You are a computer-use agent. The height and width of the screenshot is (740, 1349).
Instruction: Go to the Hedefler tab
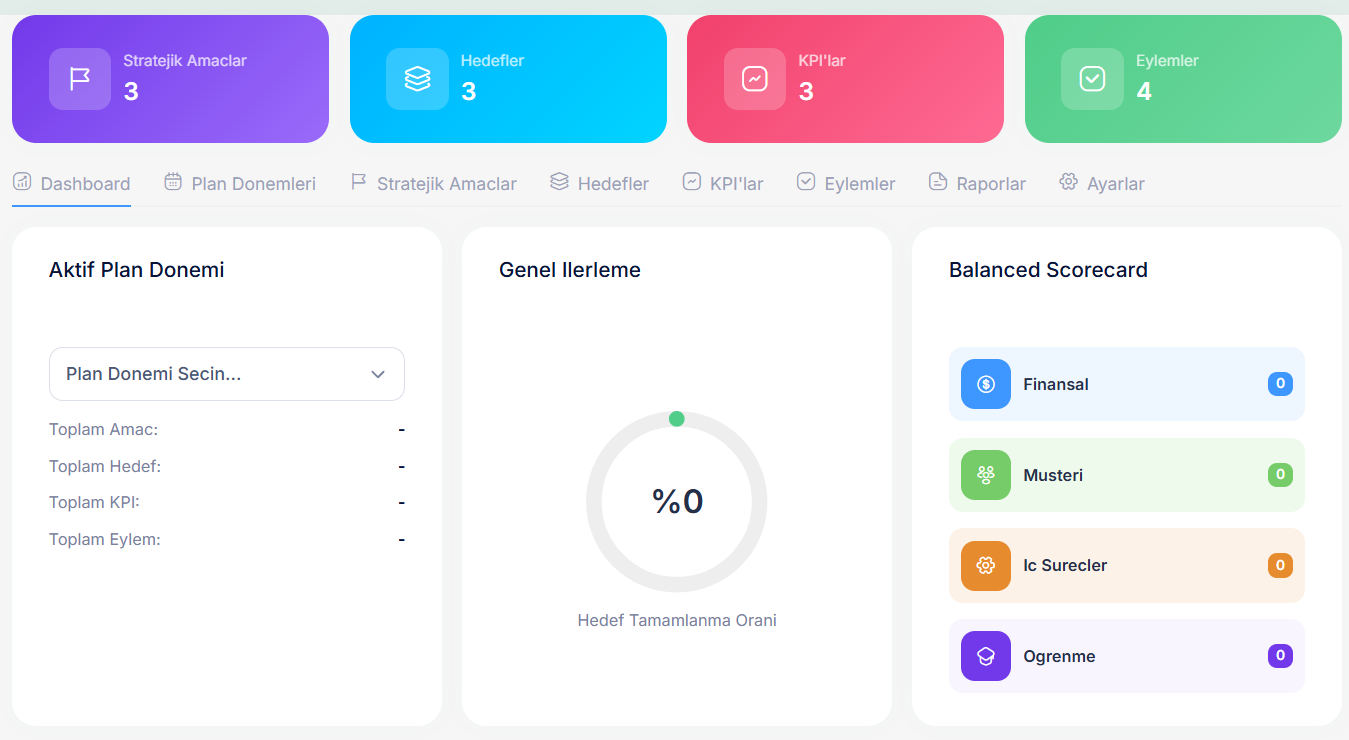tap(600, 184)
